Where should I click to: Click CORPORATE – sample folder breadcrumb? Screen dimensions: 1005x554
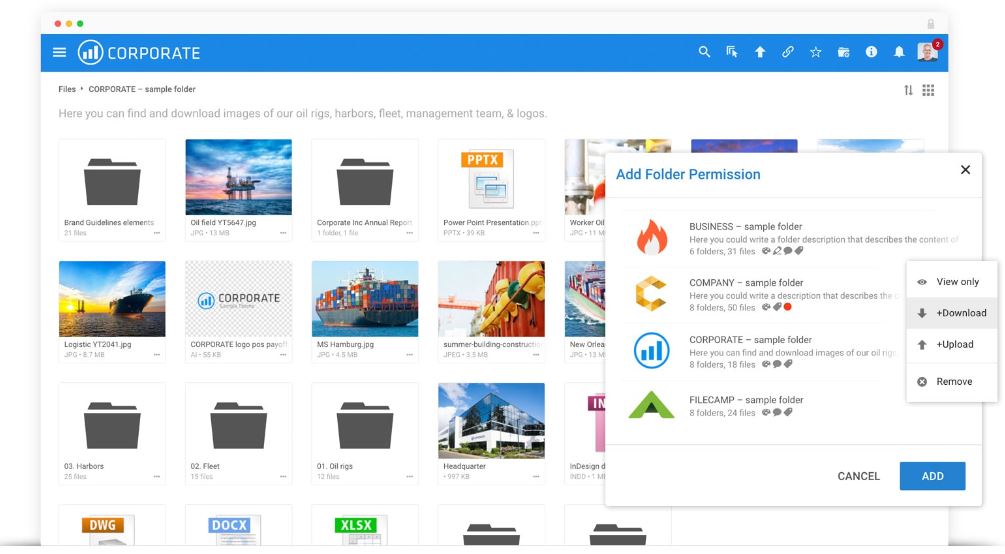click(x=142, y=89)
